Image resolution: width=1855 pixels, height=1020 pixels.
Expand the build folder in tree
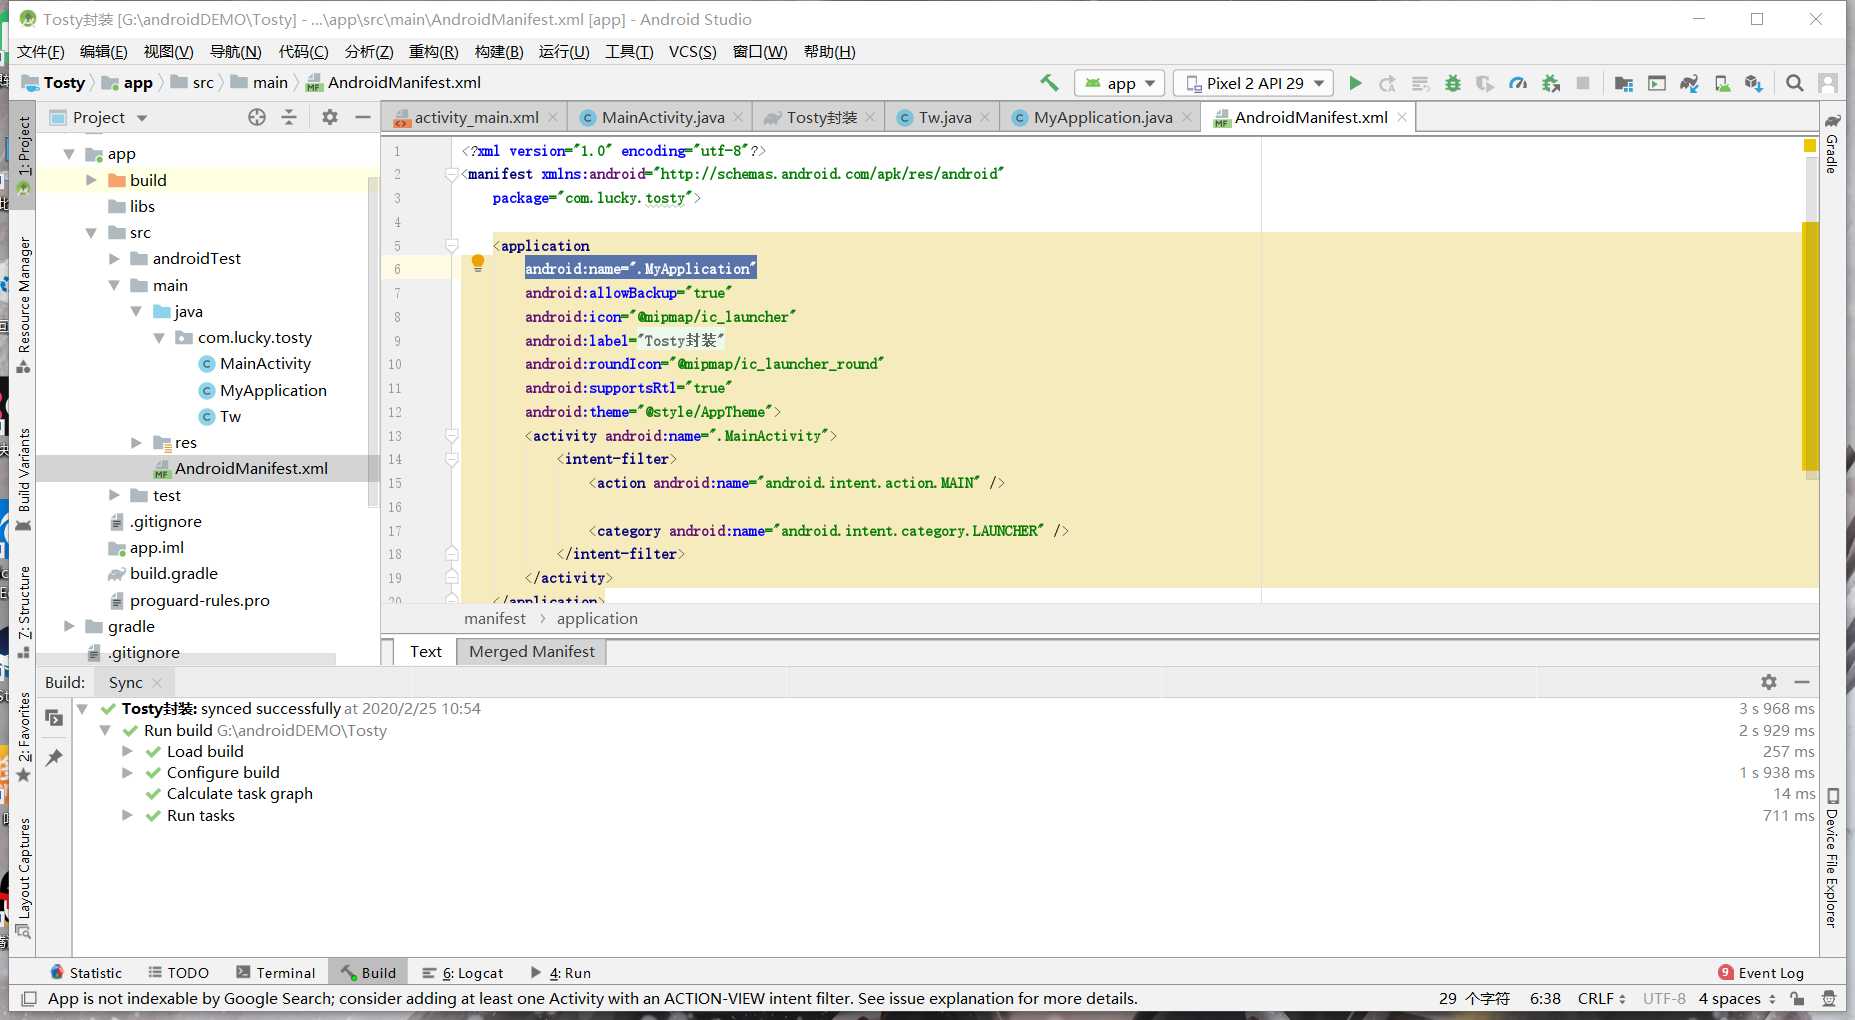click(x=91, y=180)
